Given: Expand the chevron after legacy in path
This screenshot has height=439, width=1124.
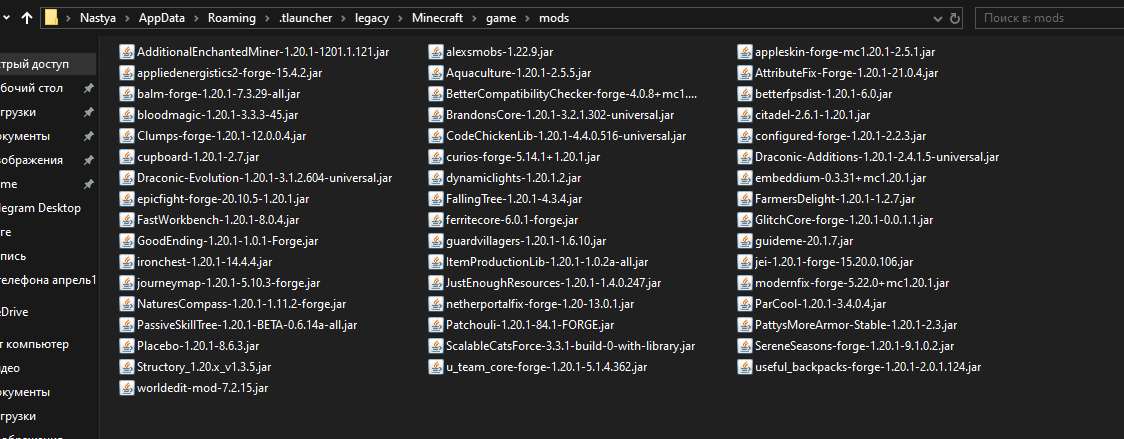Looking at the screenshot, I should 400,19.
